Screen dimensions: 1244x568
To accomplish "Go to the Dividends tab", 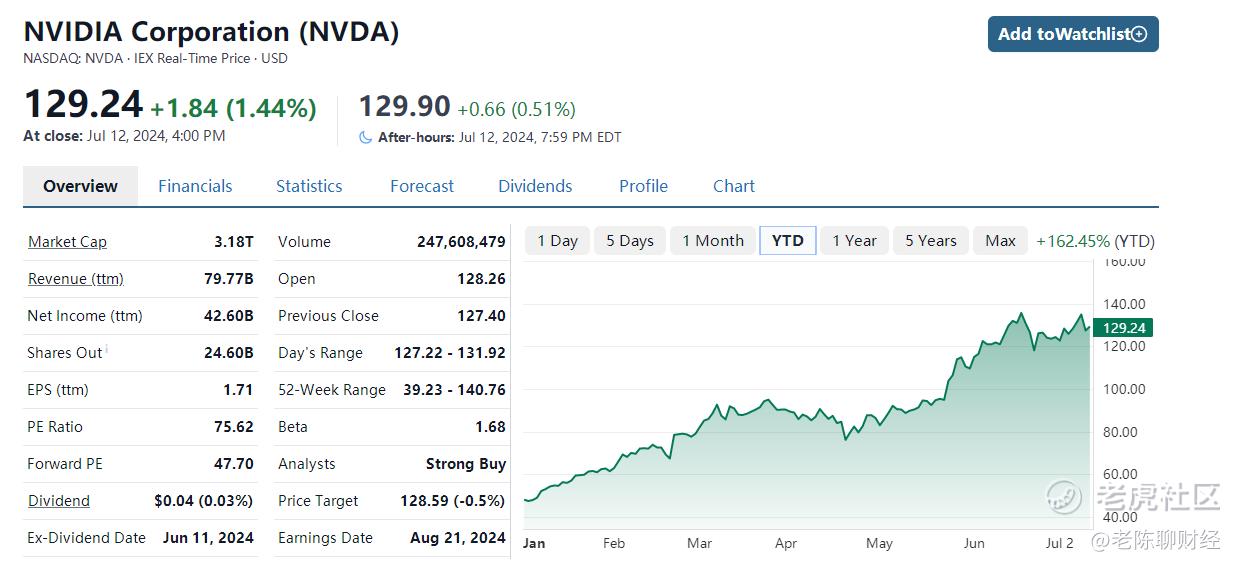I will click(535, 186).
